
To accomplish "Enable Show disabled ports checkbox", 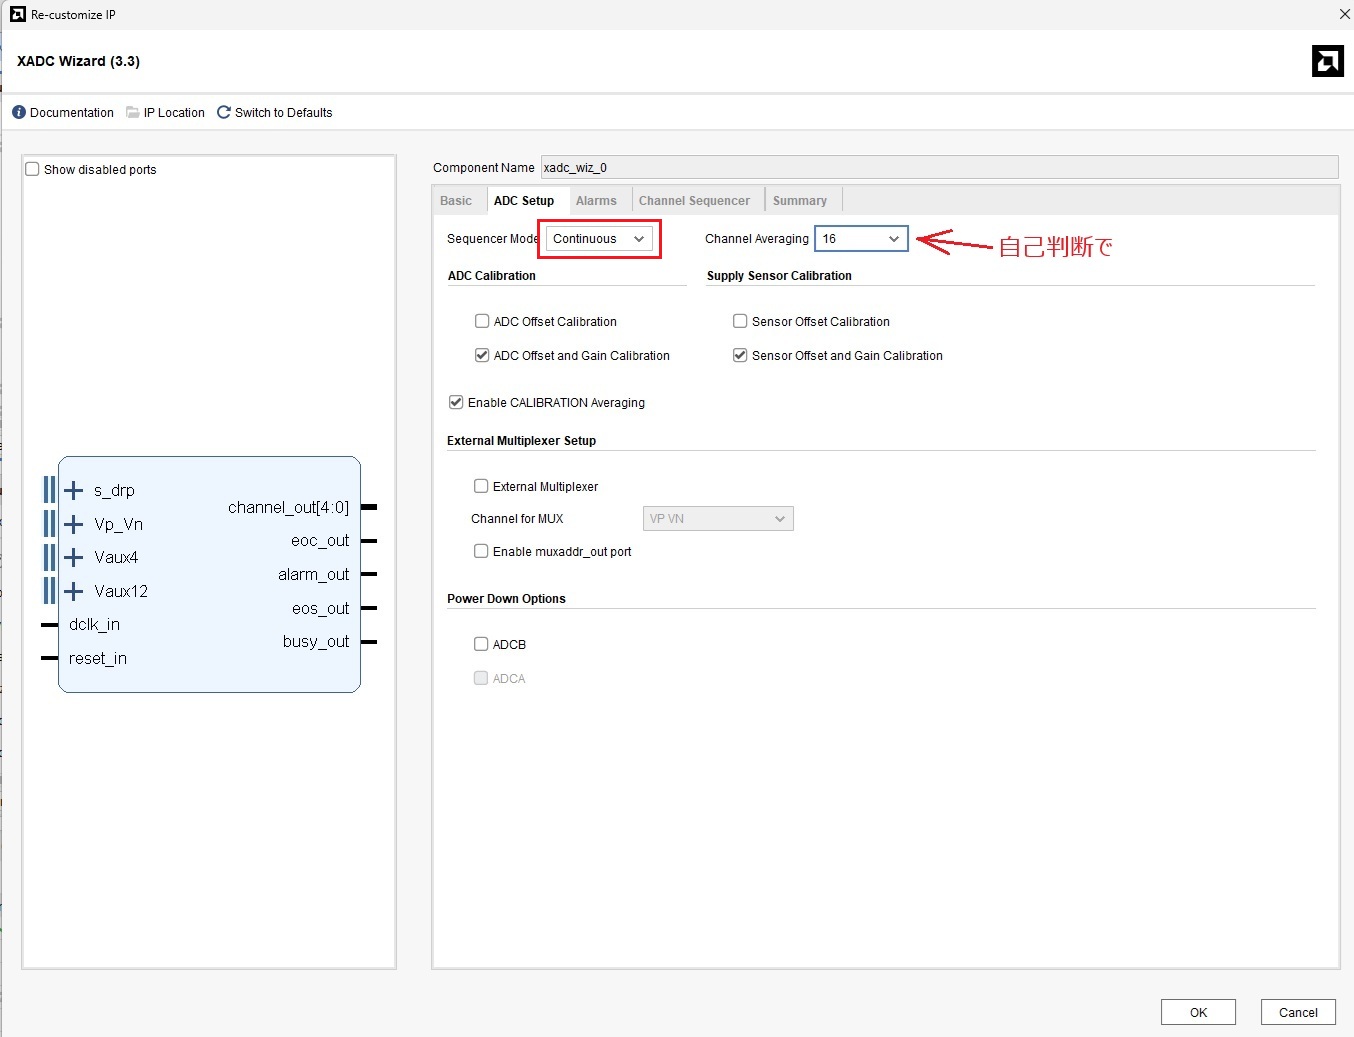I will click(33, 169).
